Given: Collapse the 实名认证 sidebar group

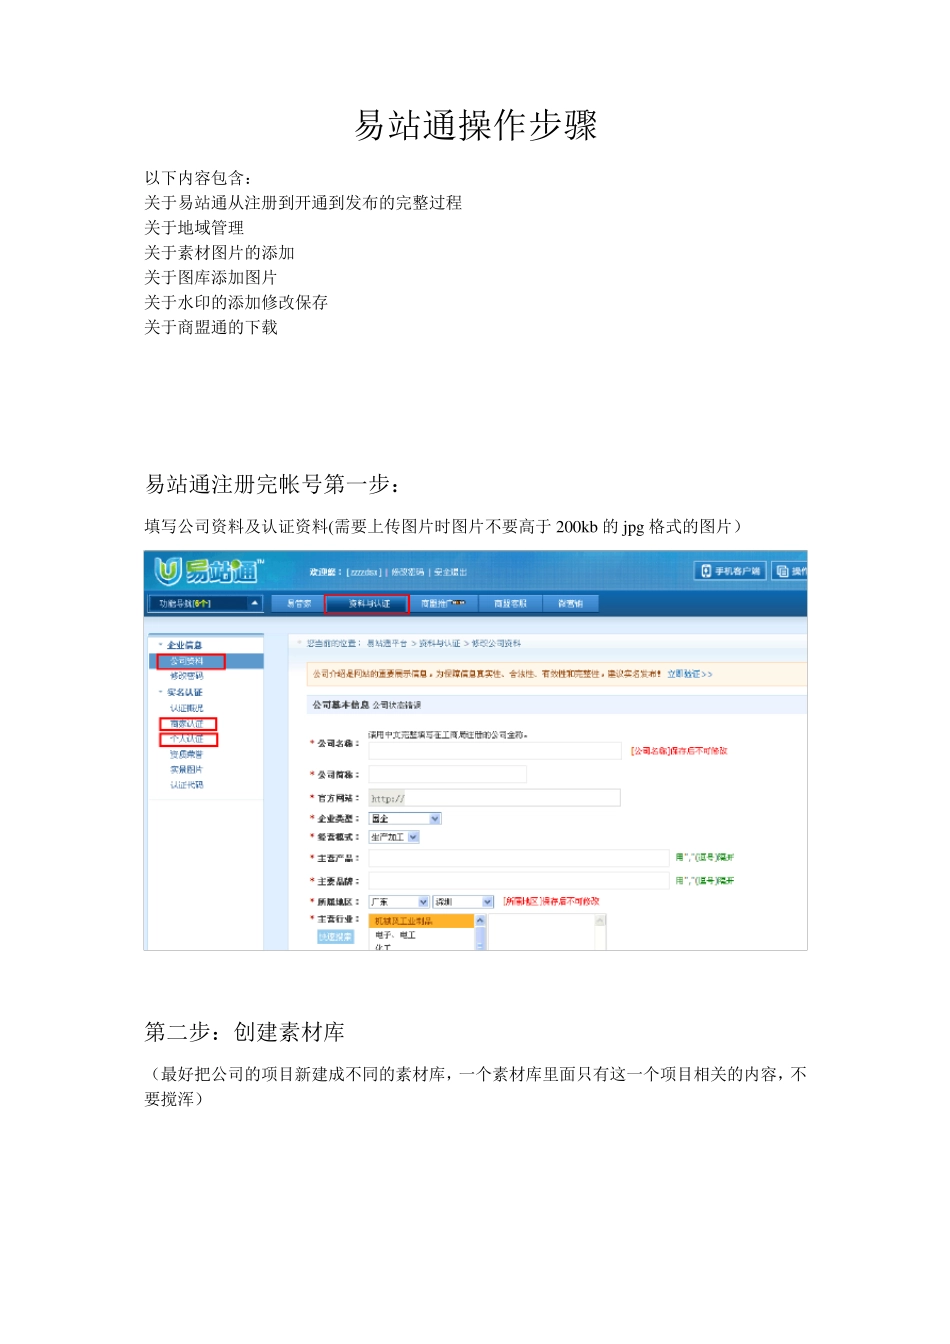Looking at the screenshot, I should coord(183,692).
